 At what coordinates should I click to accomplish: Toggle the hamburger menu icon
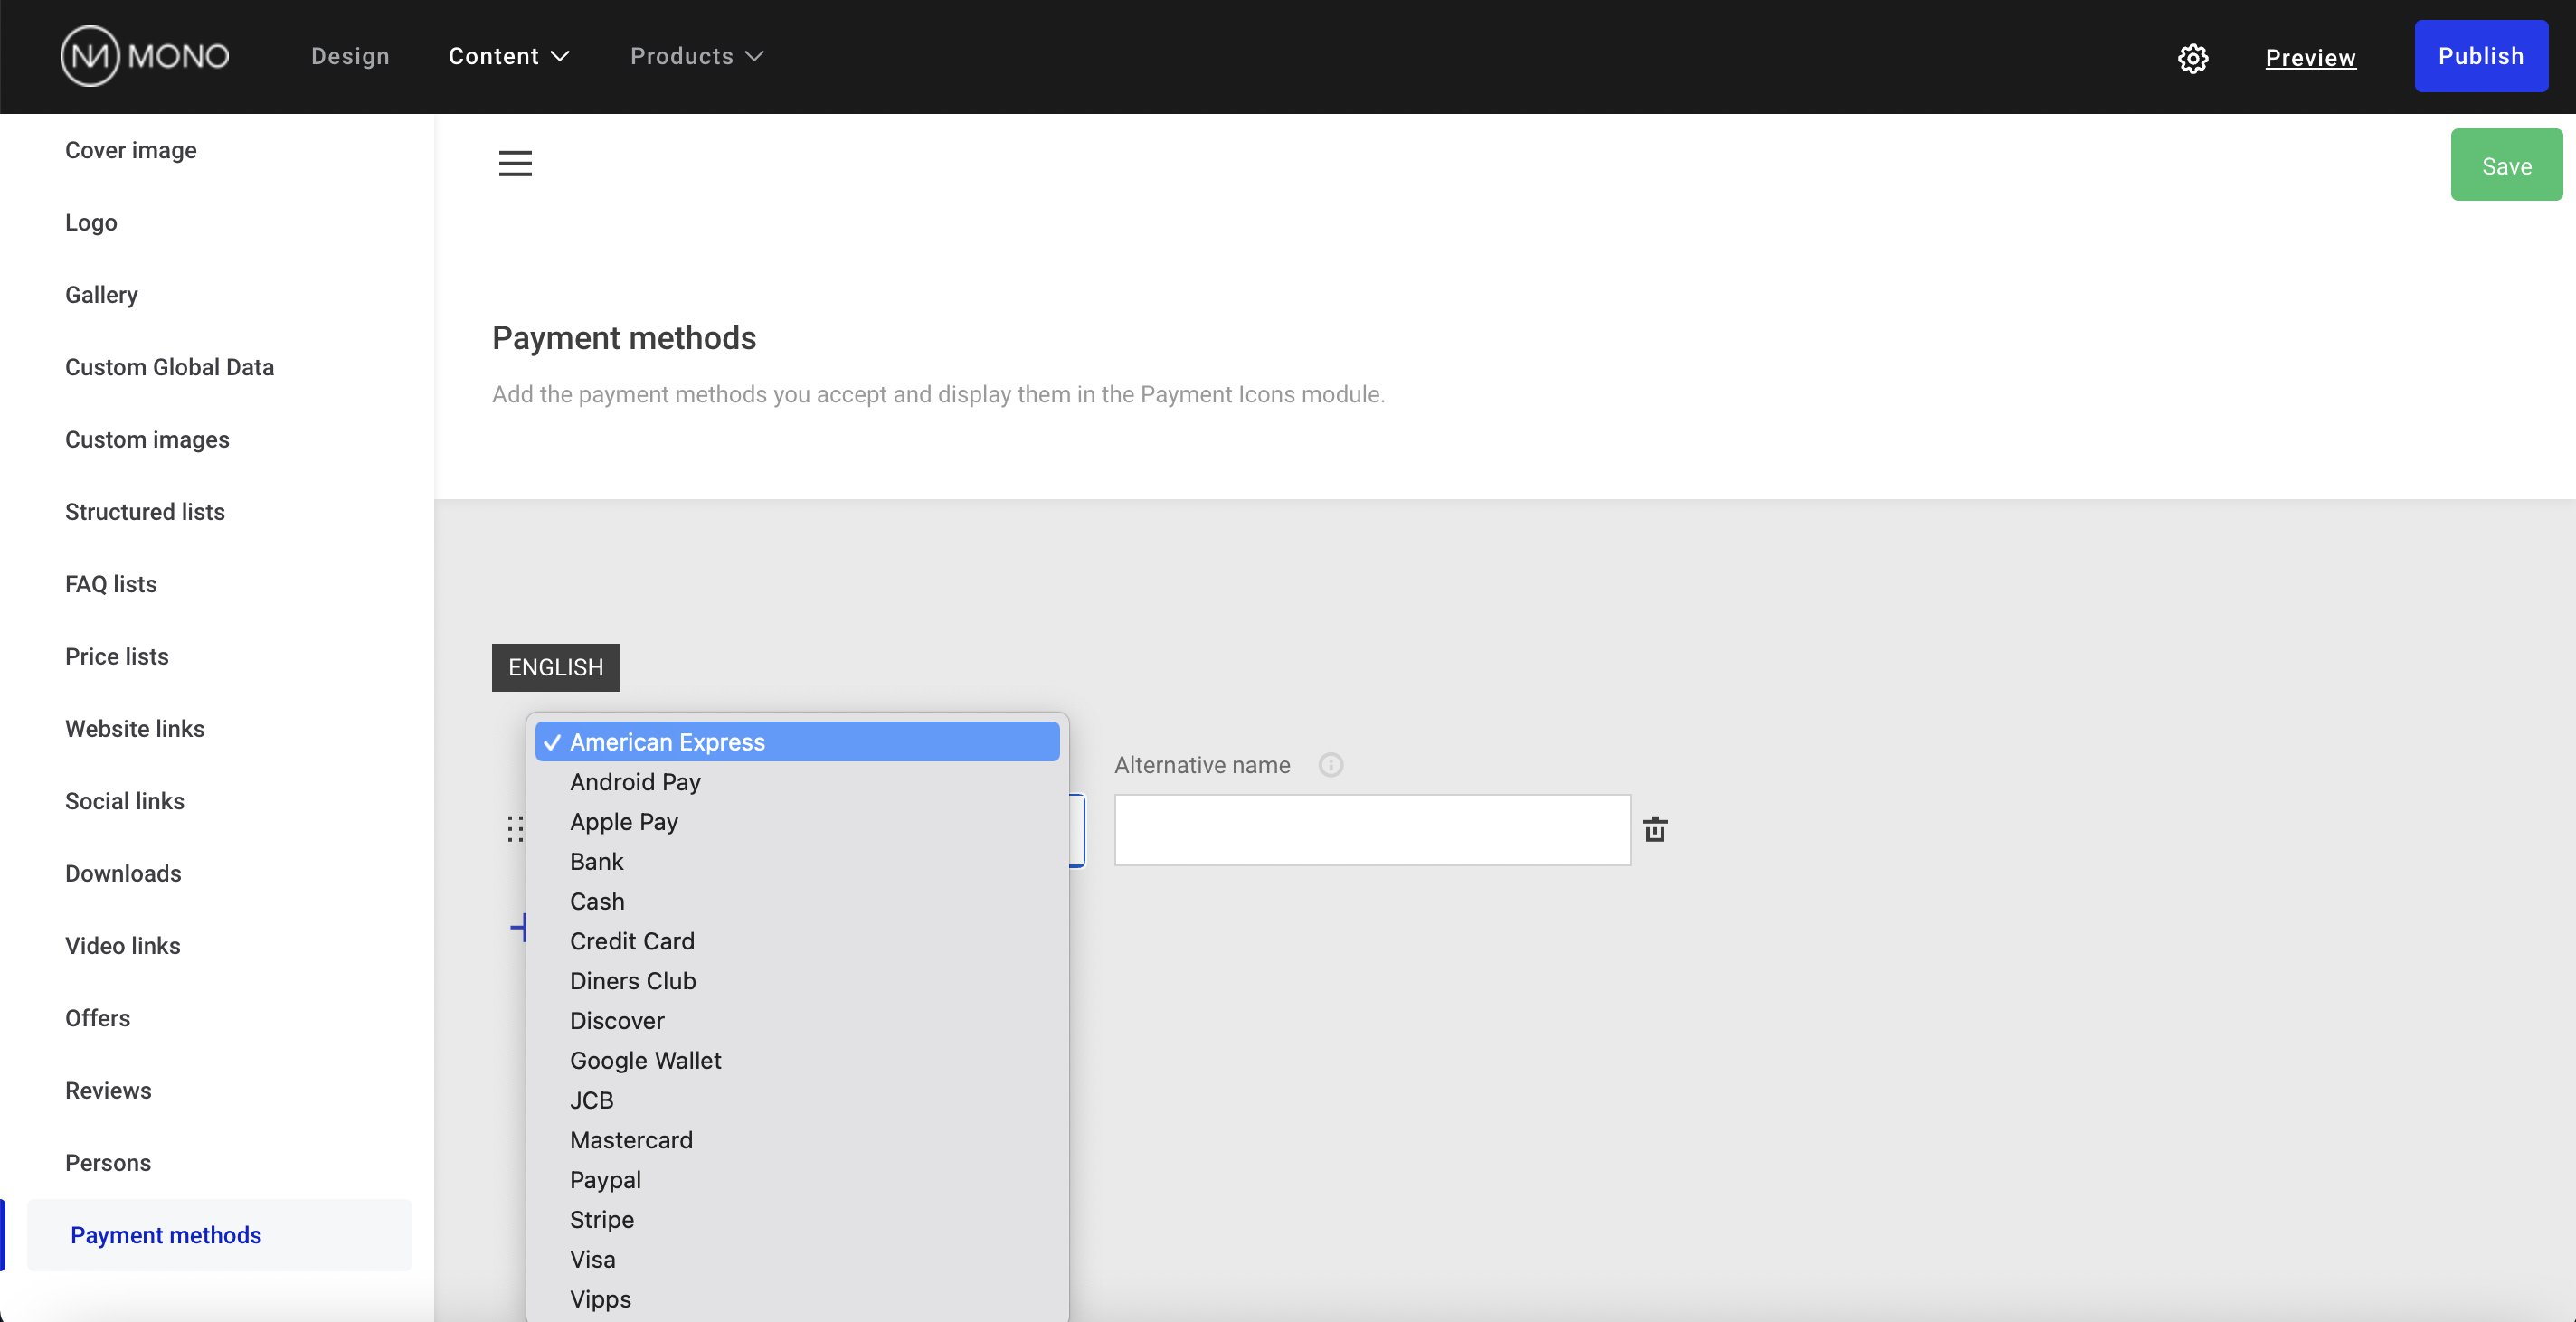pos(515,163)
